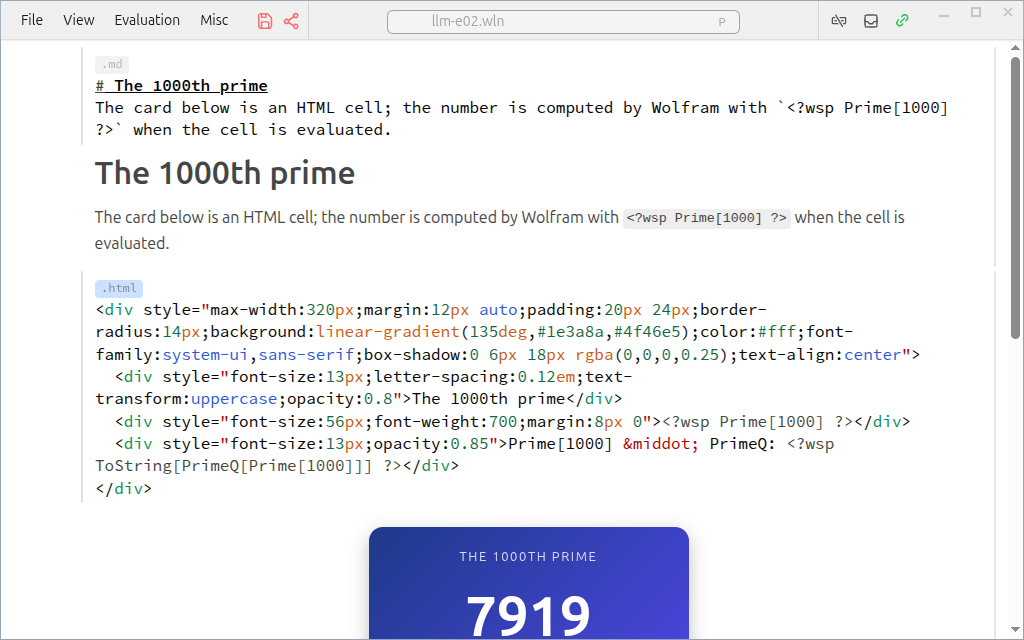Viewport: 1024px width, 640px height.
Task: Close the notebook window
Action: click(1008, 12)
